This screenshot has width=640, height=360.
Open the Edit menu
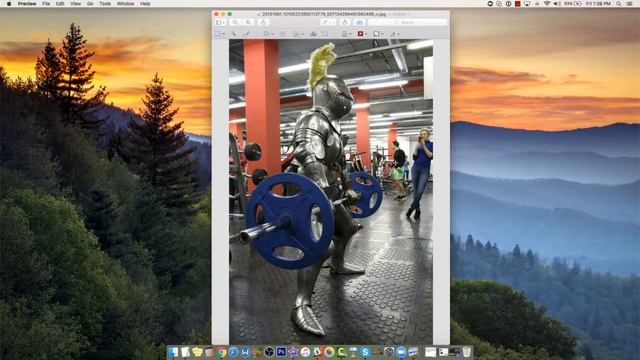[60, 4]
